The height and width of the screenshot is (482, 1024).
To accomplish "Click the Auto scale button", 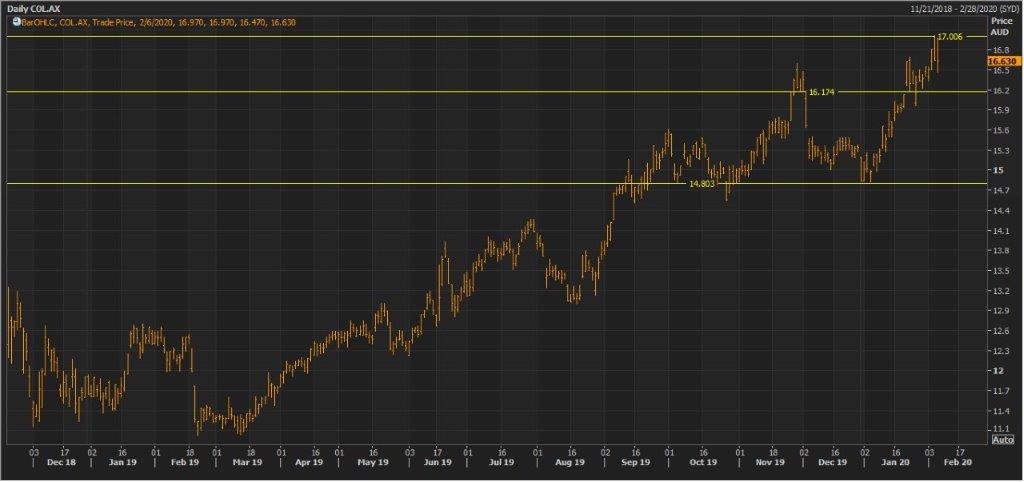I will 1001,439.
